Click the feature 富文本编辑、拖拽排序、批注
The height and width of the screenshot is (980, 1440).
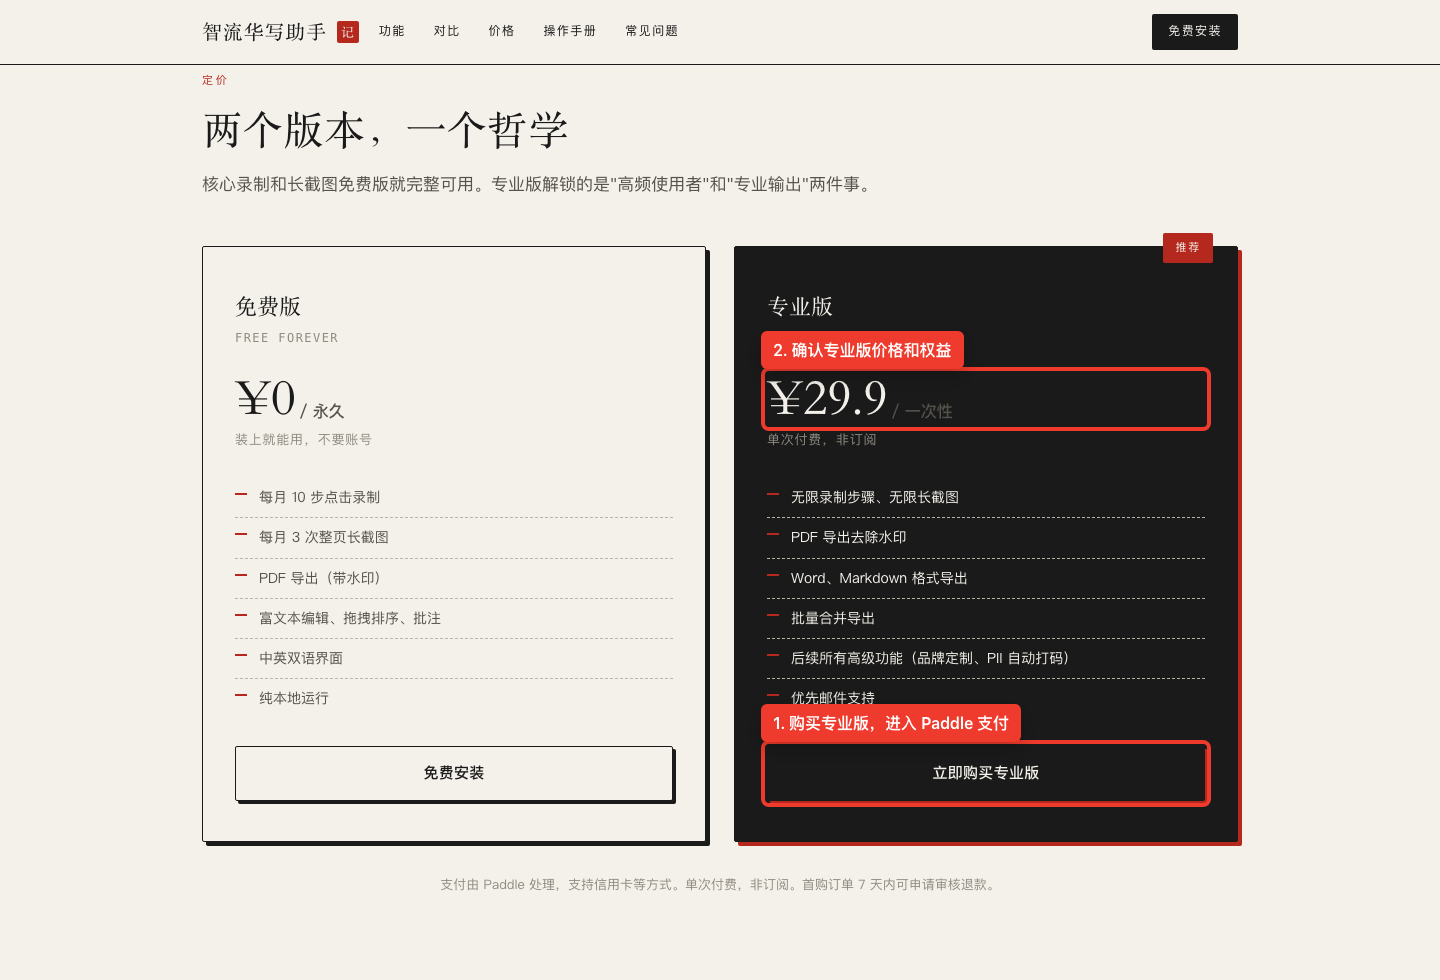coord(350,618)
